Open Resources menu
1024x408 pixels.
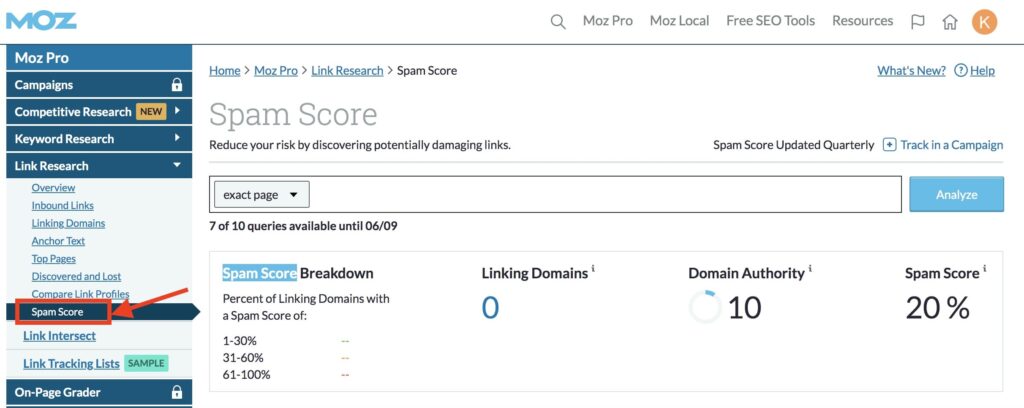coord(862,21)
